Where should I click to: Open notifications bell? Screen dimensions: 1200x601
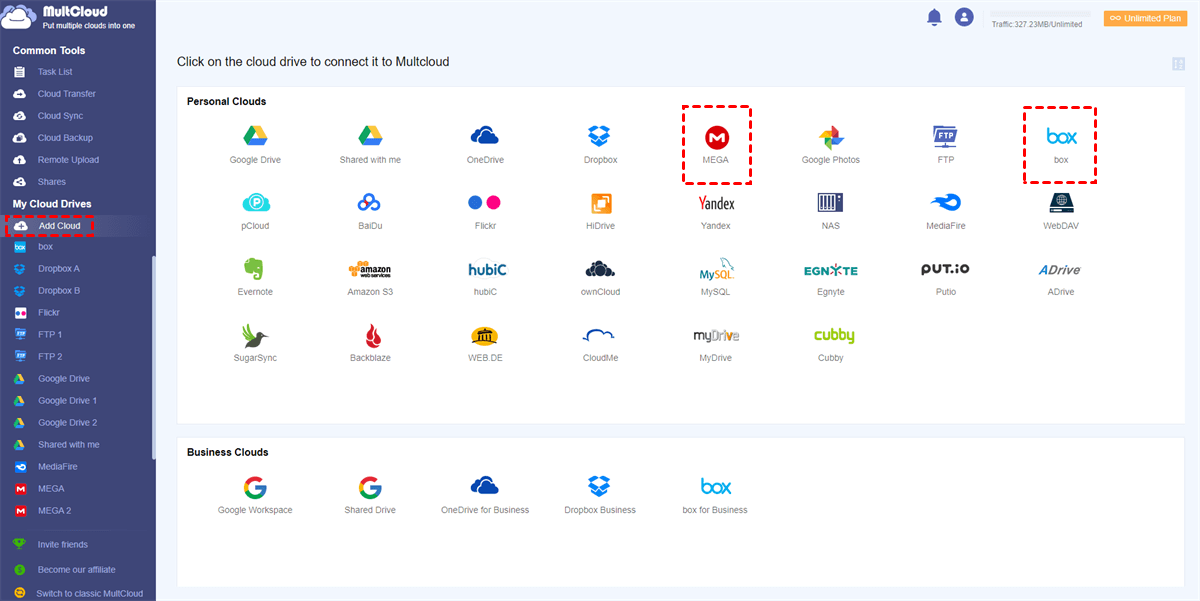934,17
